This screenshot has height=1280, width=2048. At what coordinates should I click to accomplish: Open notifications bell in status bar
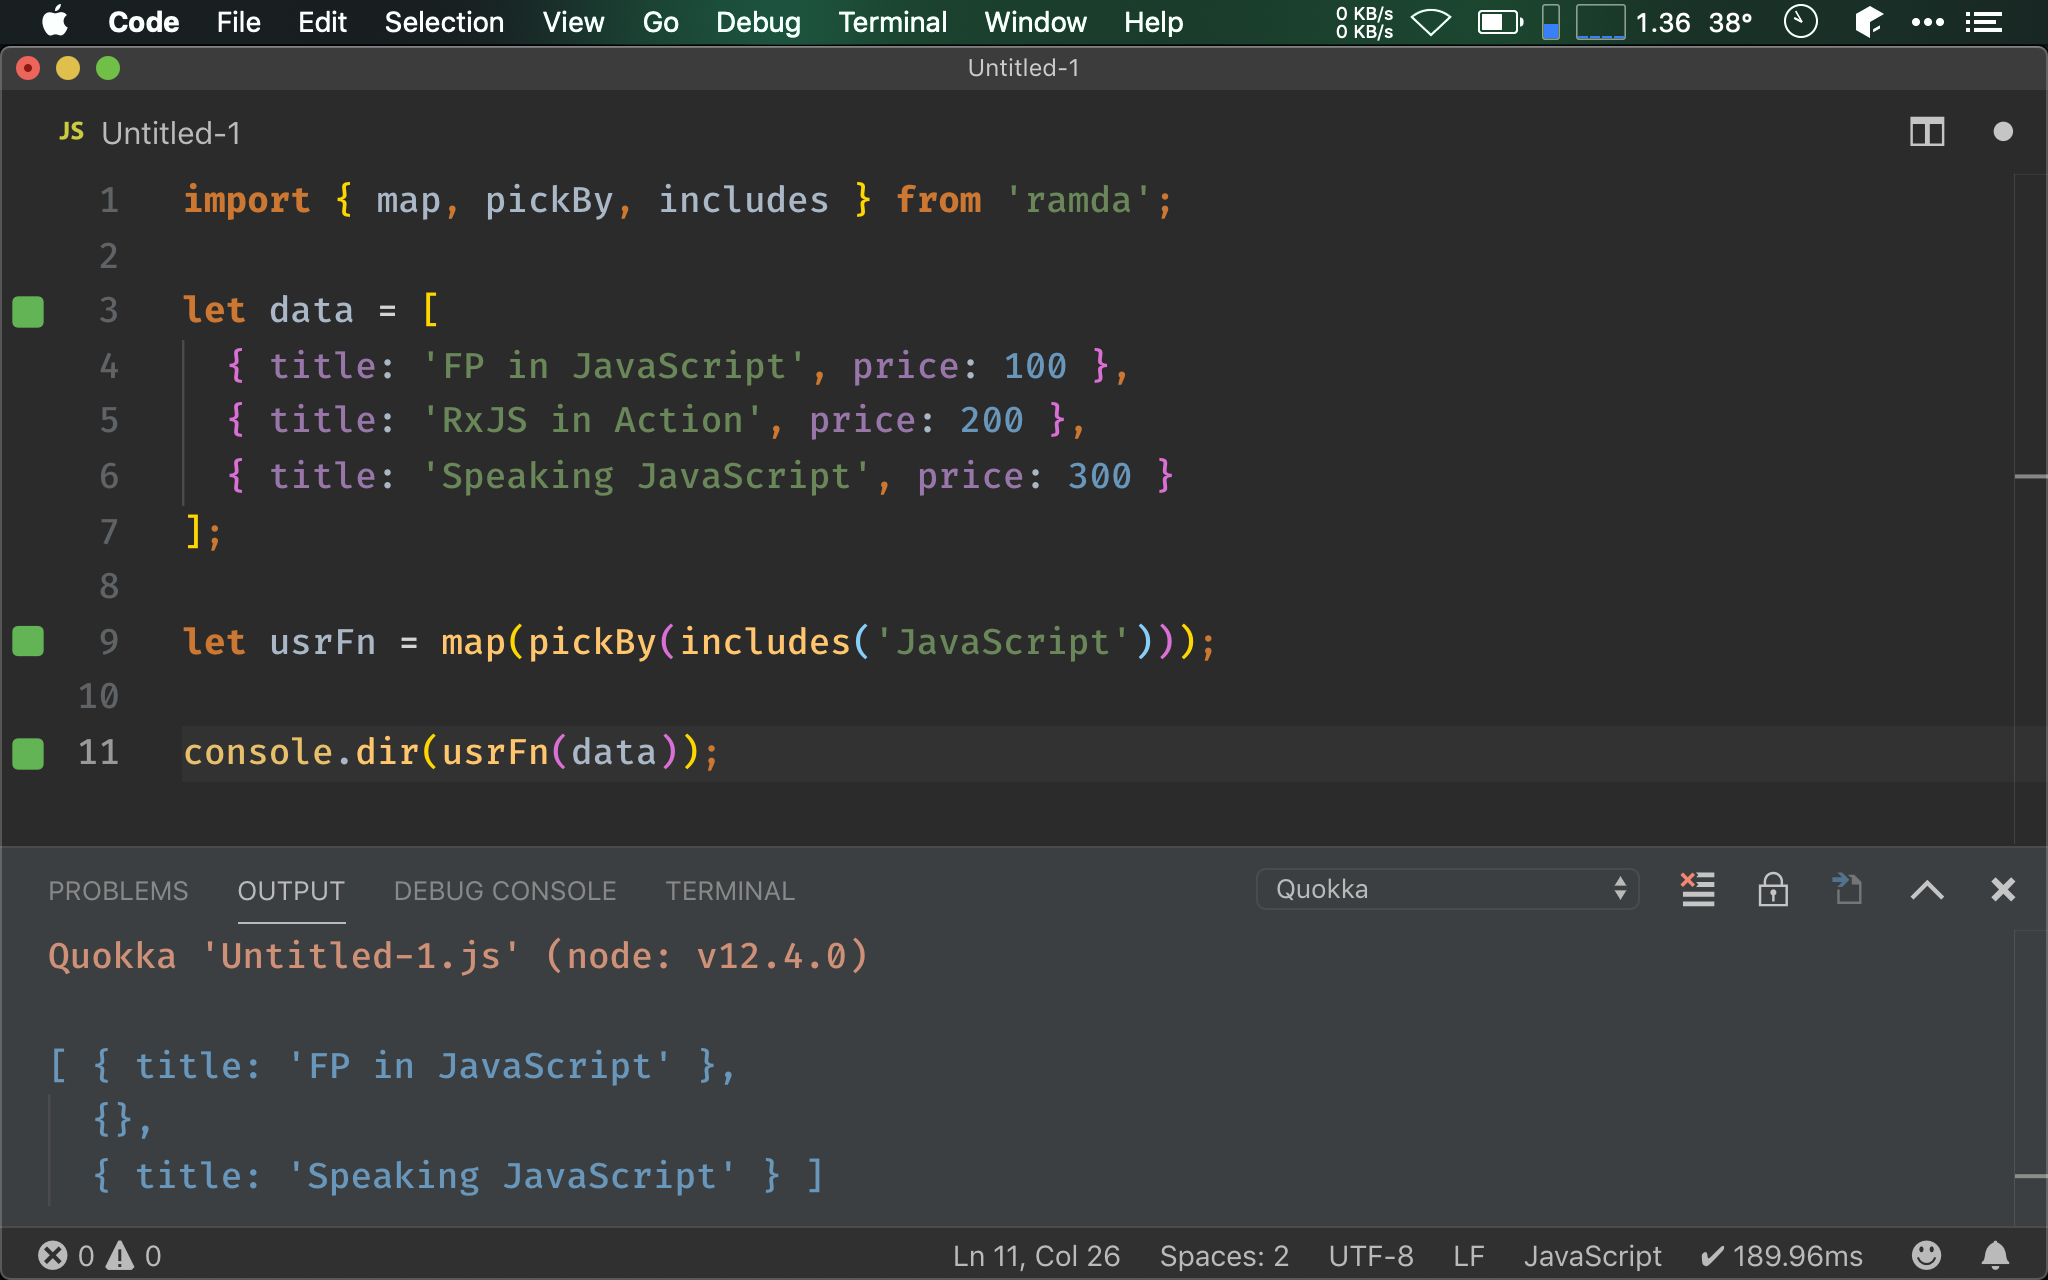(1995, 1255)
